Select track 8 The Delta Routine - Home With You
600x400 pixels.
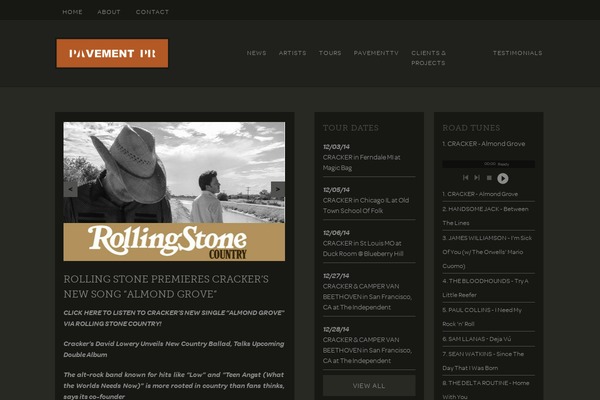point(486,390)
